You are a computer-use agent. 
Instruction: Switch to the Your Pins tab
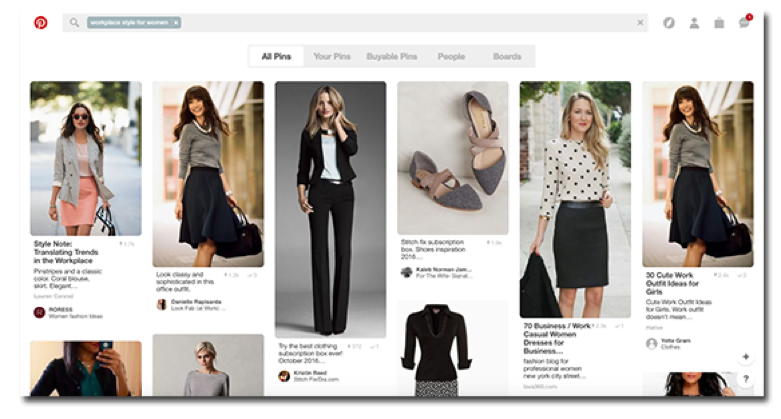coord(330,57)
